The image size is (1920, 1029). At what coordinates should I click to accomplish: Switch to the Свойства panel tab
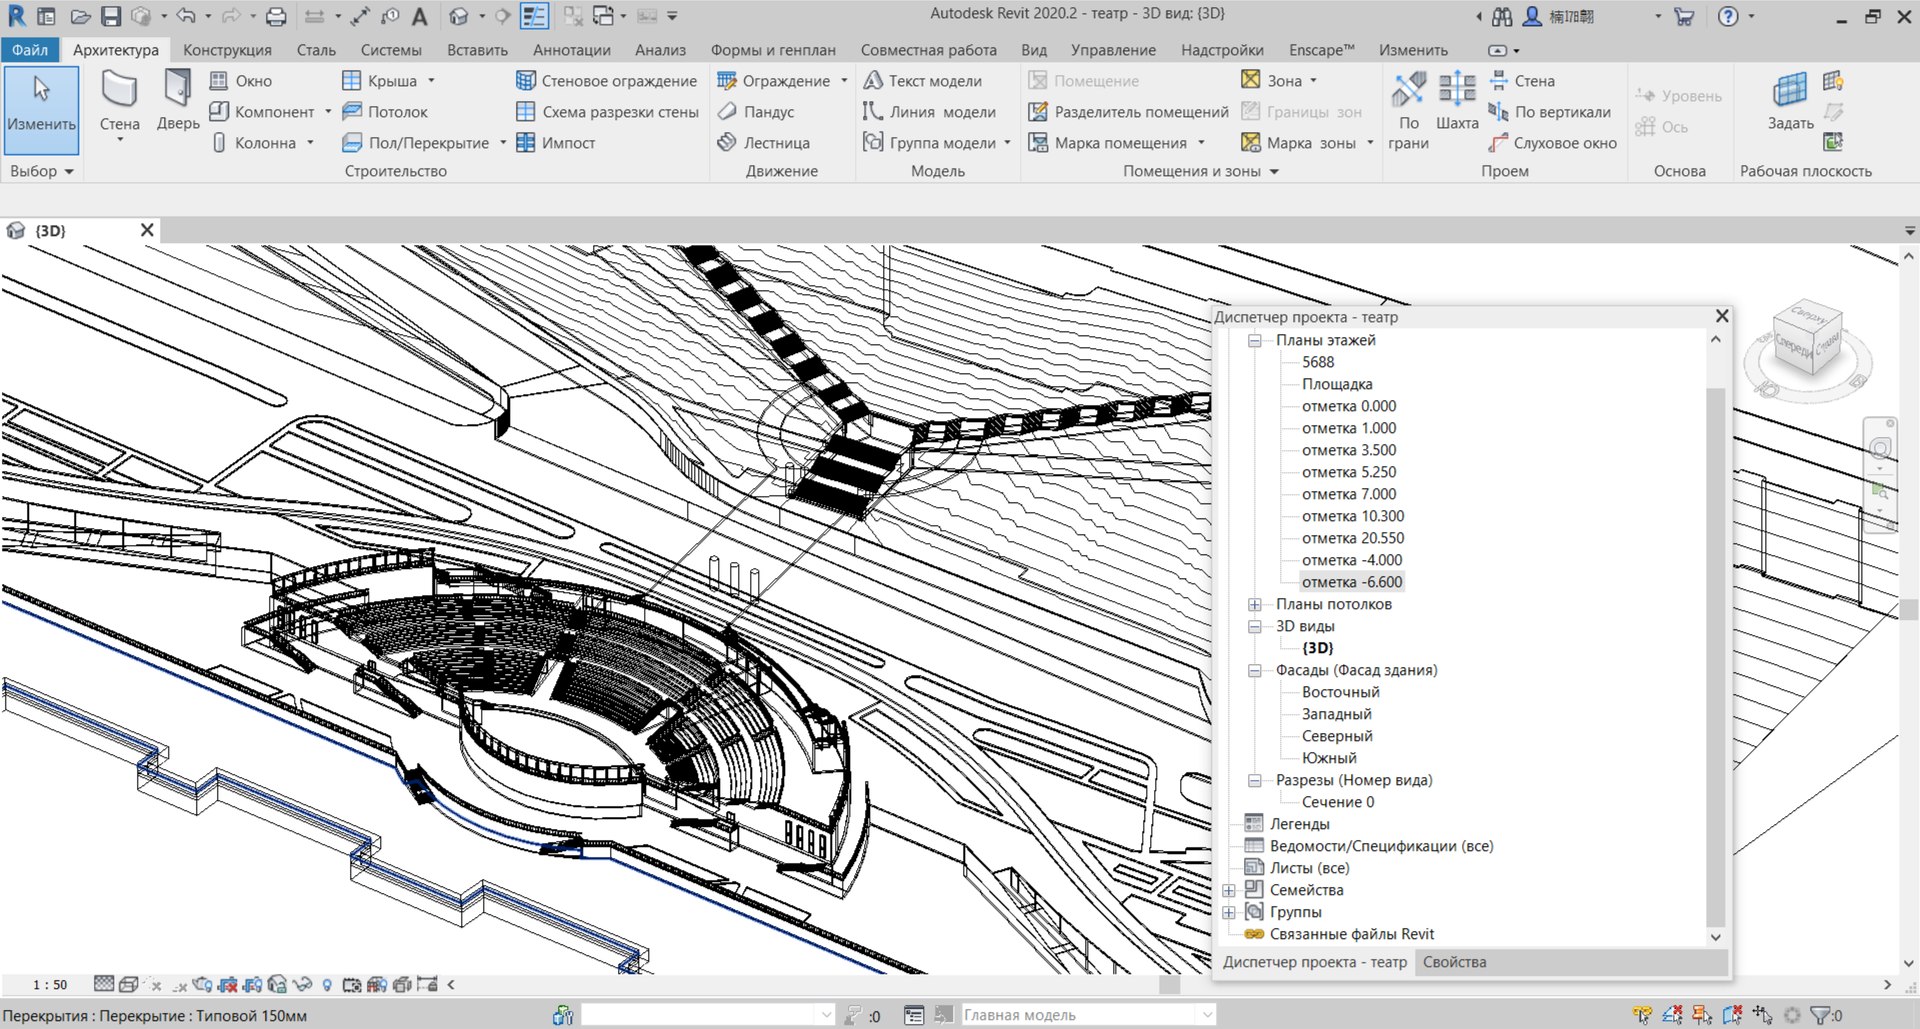[x=1454, y=962]
